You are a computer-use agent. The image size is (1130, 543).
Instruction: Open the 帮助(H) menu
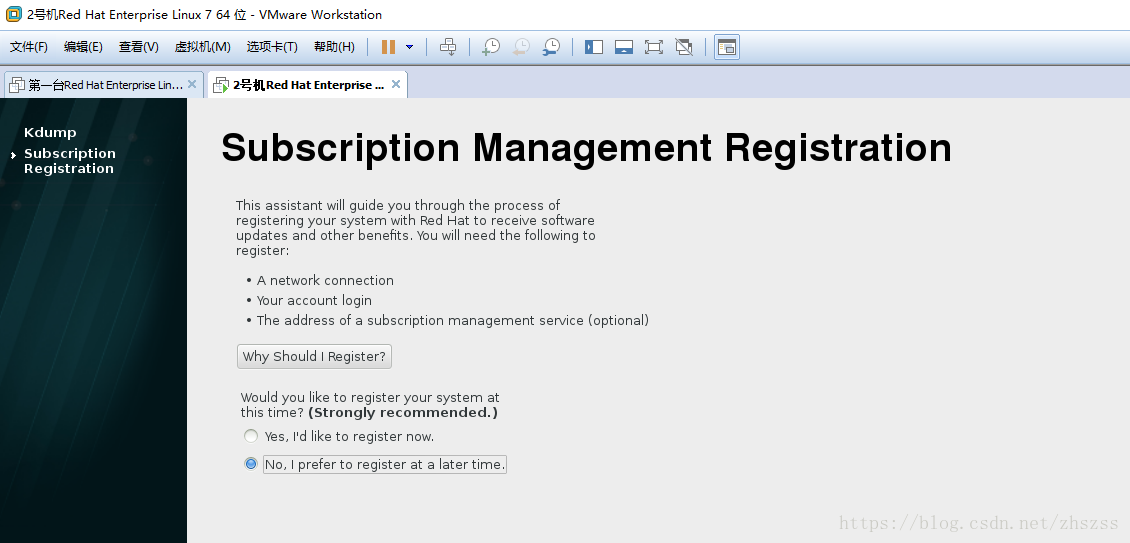click(334, 47)
